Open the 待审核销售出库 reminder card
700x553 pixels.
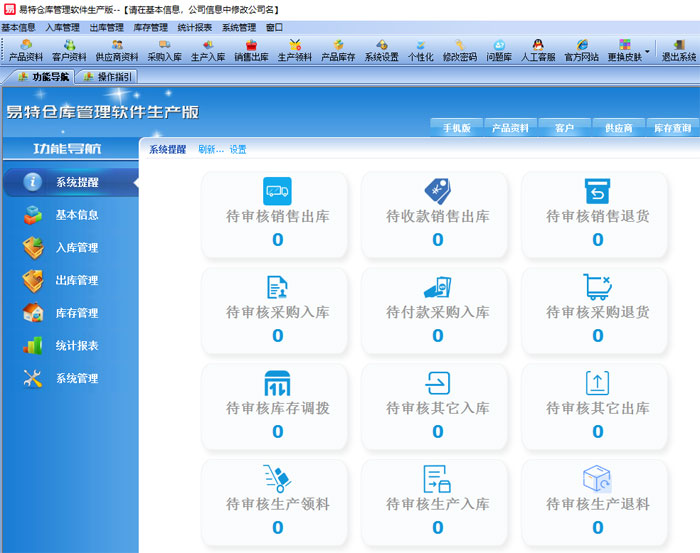pyautogui.click(x=277, y=214)
